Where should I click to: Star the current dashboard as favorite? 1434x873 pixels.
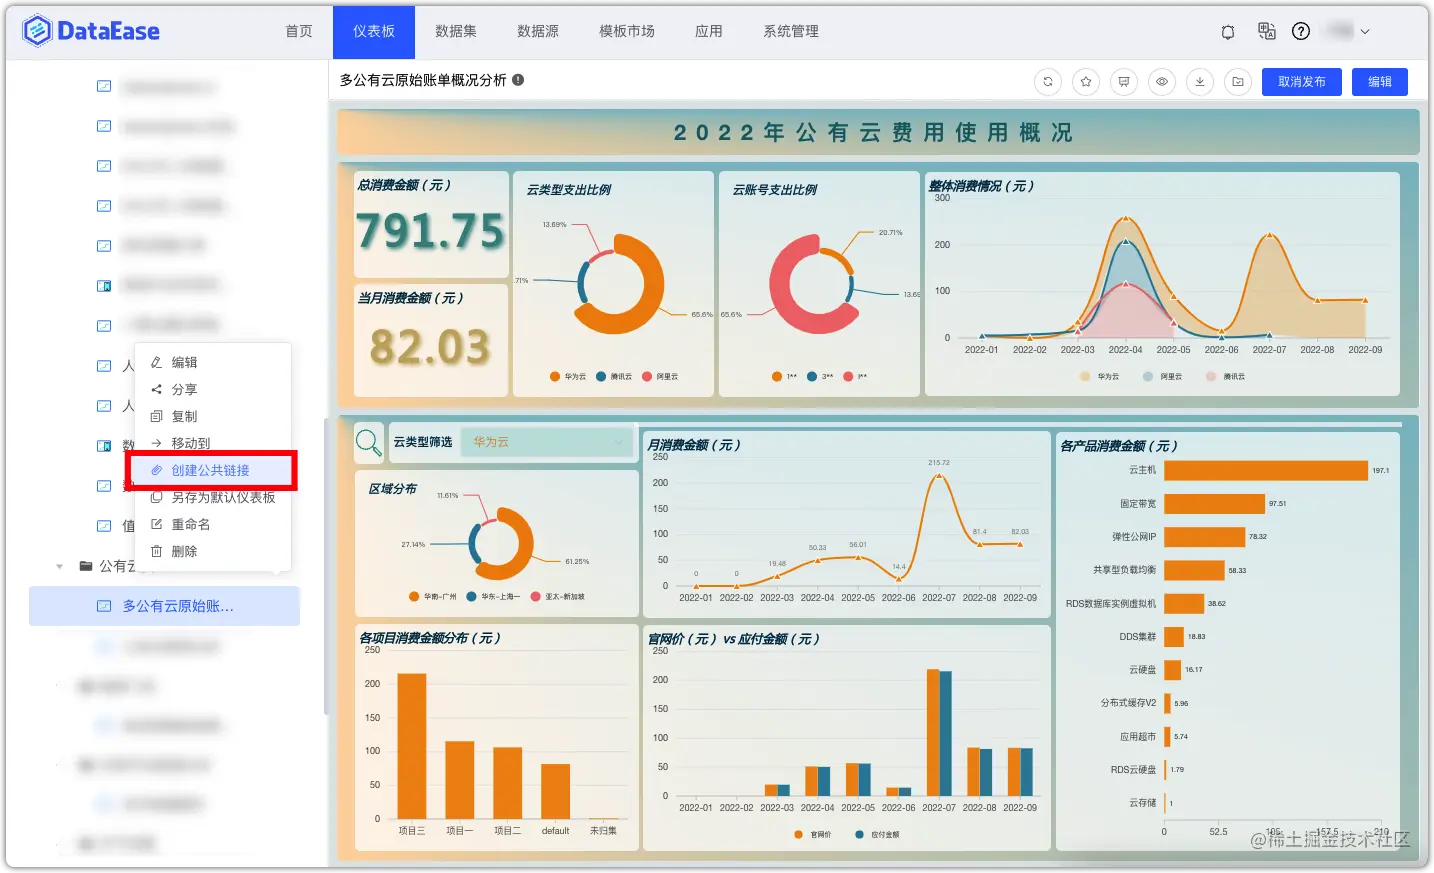point(1086,81)
